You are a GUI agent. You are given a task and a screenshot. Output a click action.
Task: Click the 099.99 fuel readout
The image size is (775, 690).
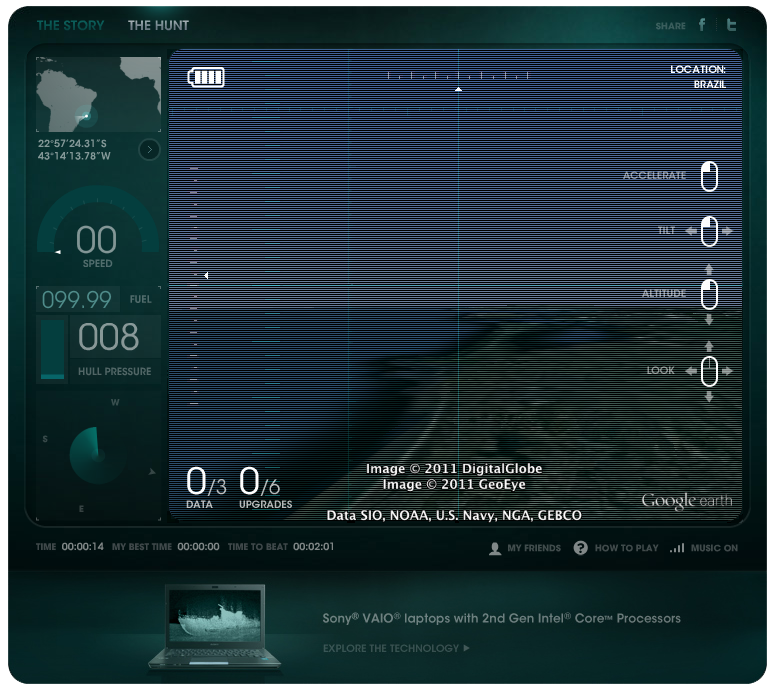coord(77,299)
